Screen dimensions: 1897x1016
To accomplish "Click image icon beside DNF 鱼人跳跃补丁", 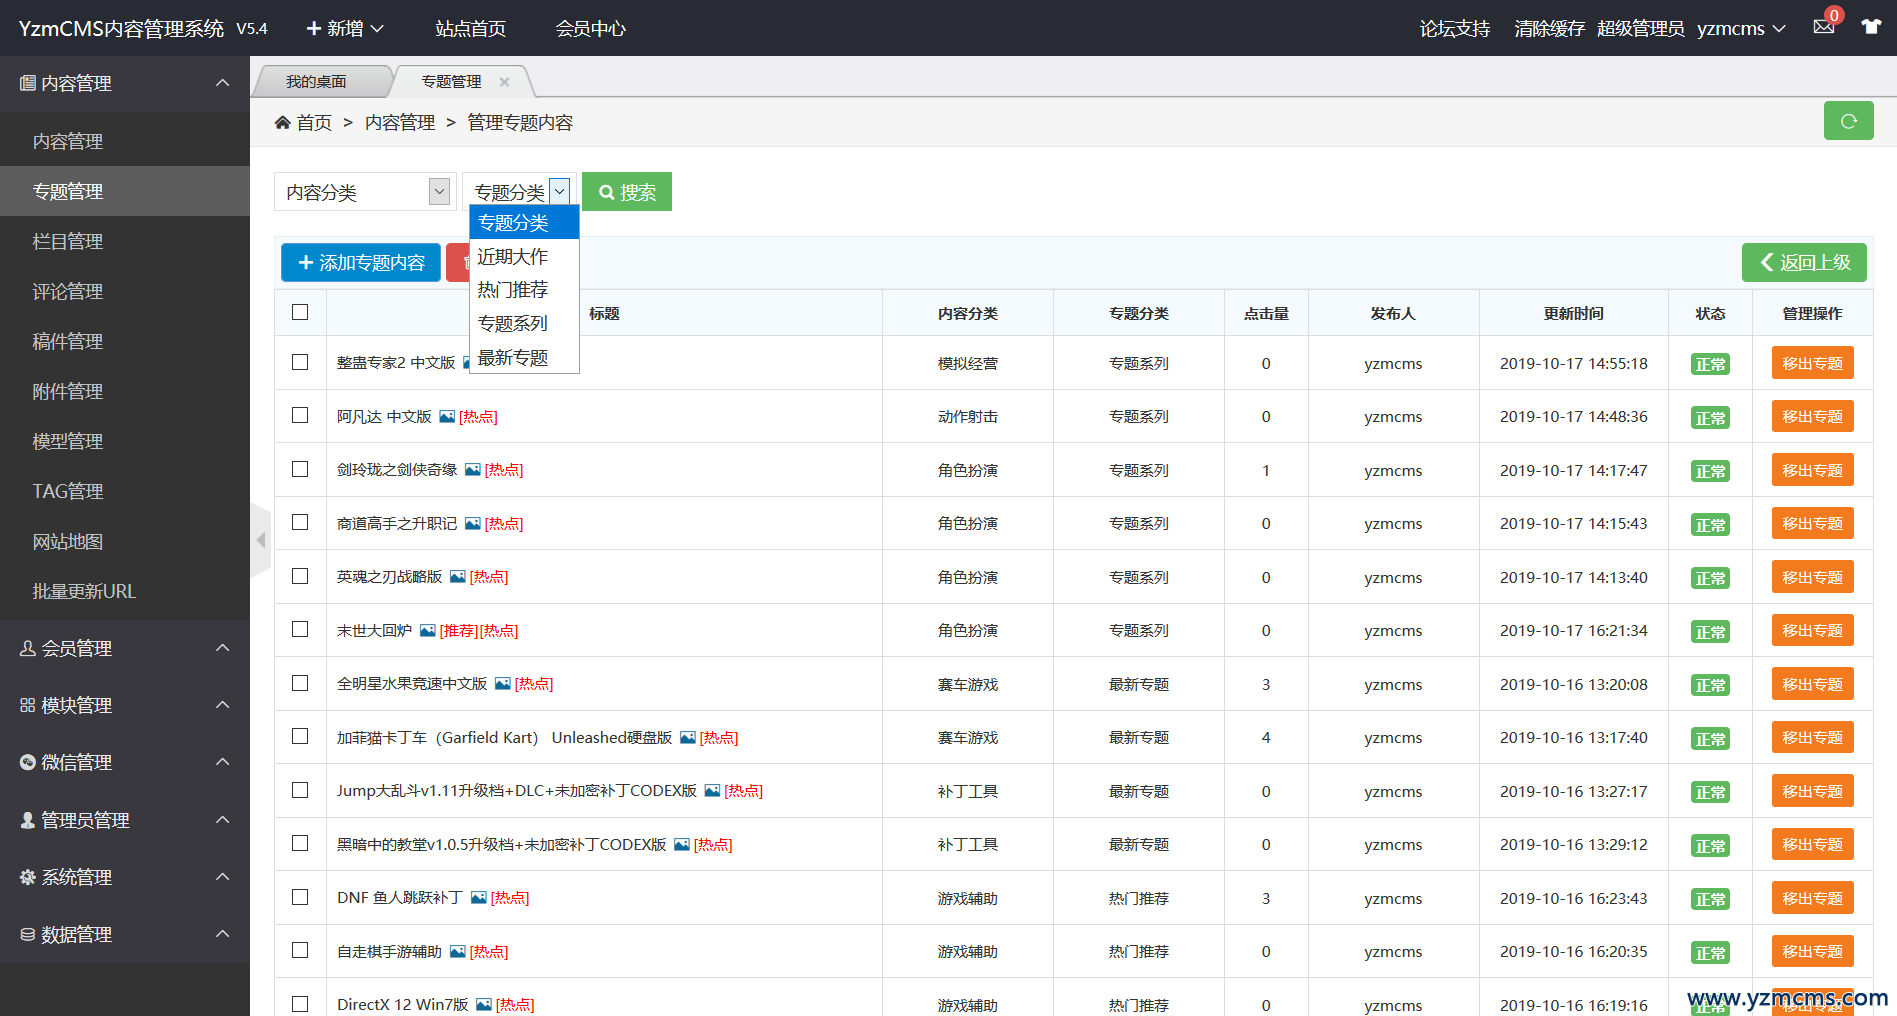I will (x=479, y=898).
